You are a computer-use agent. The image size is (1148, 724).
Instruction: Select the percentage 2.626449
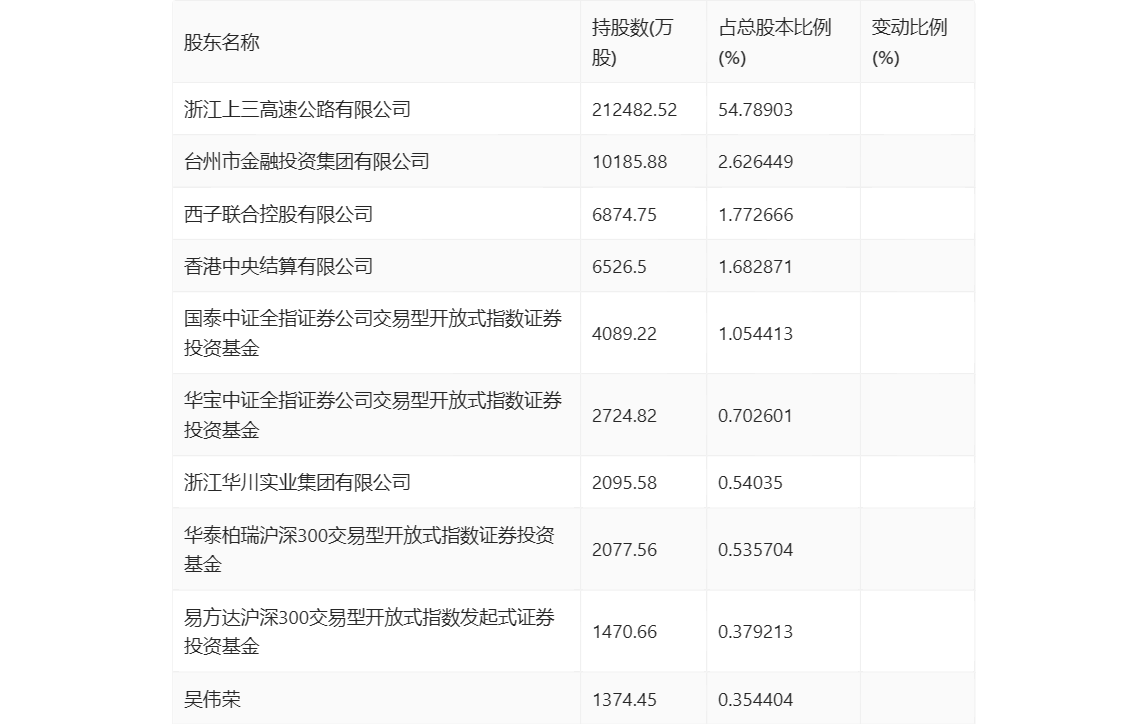[756, 162]
